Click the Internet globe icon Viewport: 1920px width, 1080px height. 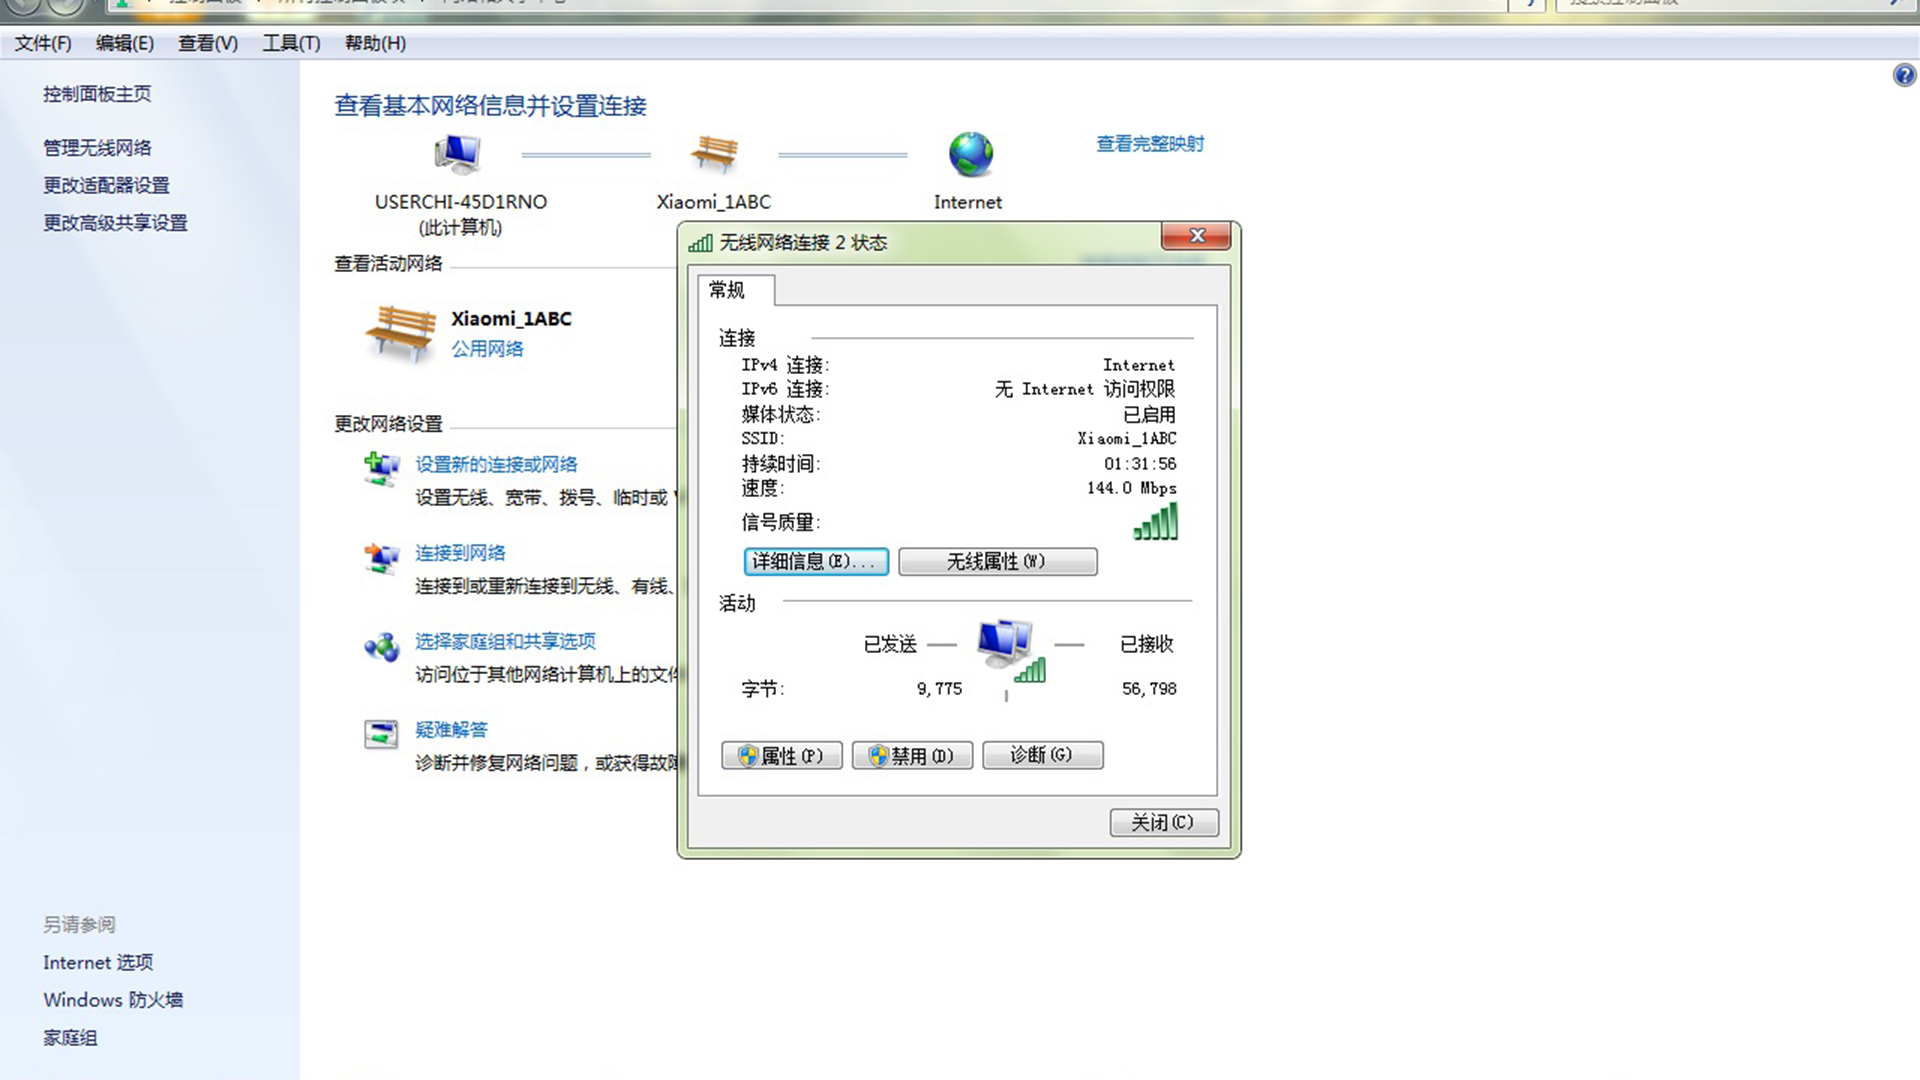967,153
